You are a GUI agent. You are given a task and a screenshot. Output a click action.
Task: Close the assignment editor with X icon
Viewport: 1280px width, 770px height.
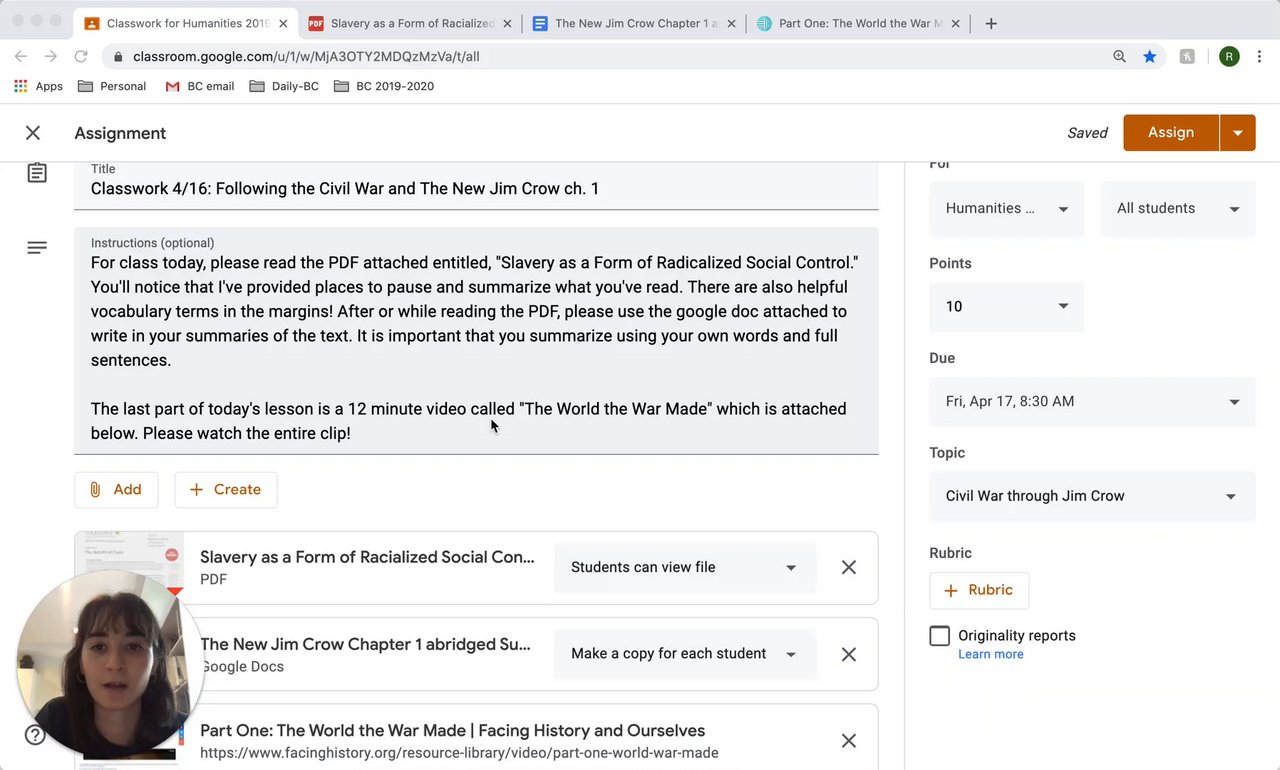pos(33,133)
